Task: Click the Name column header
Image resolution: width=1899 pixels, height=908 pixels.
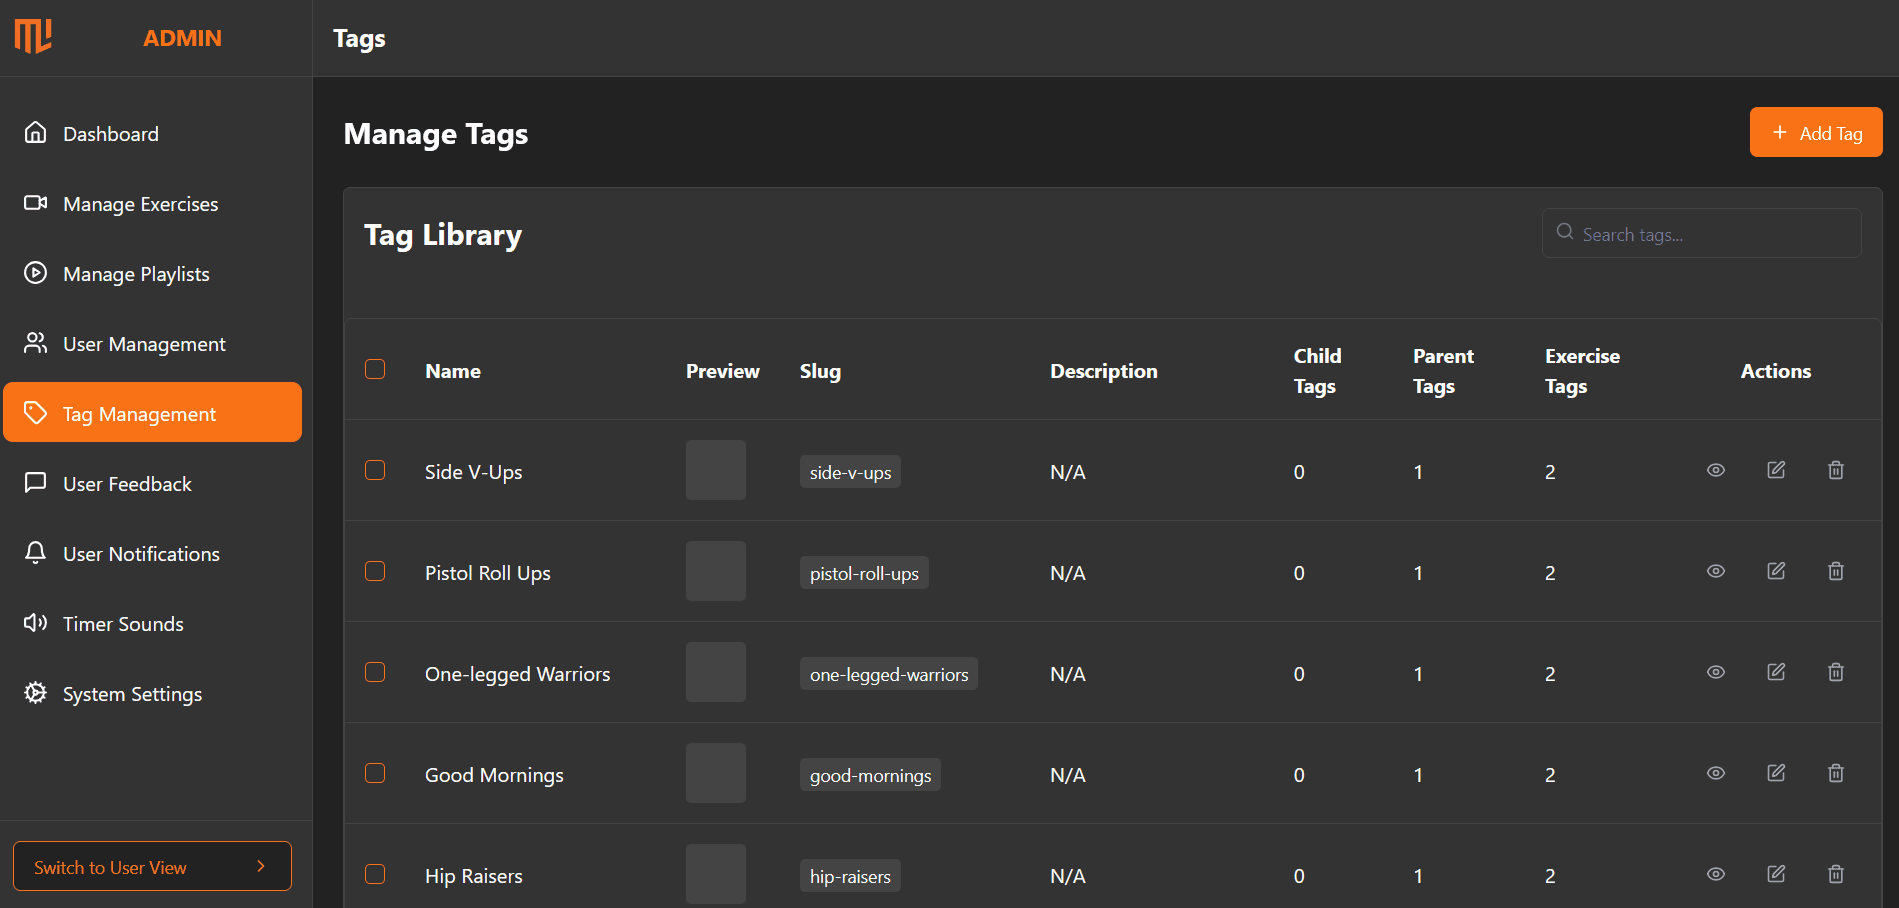Action: 453,371
